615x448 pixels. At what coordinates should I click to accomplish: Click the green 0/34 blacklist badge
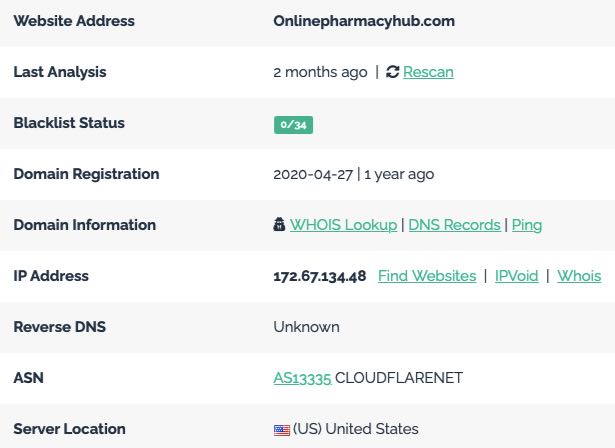tap(293, 125)
